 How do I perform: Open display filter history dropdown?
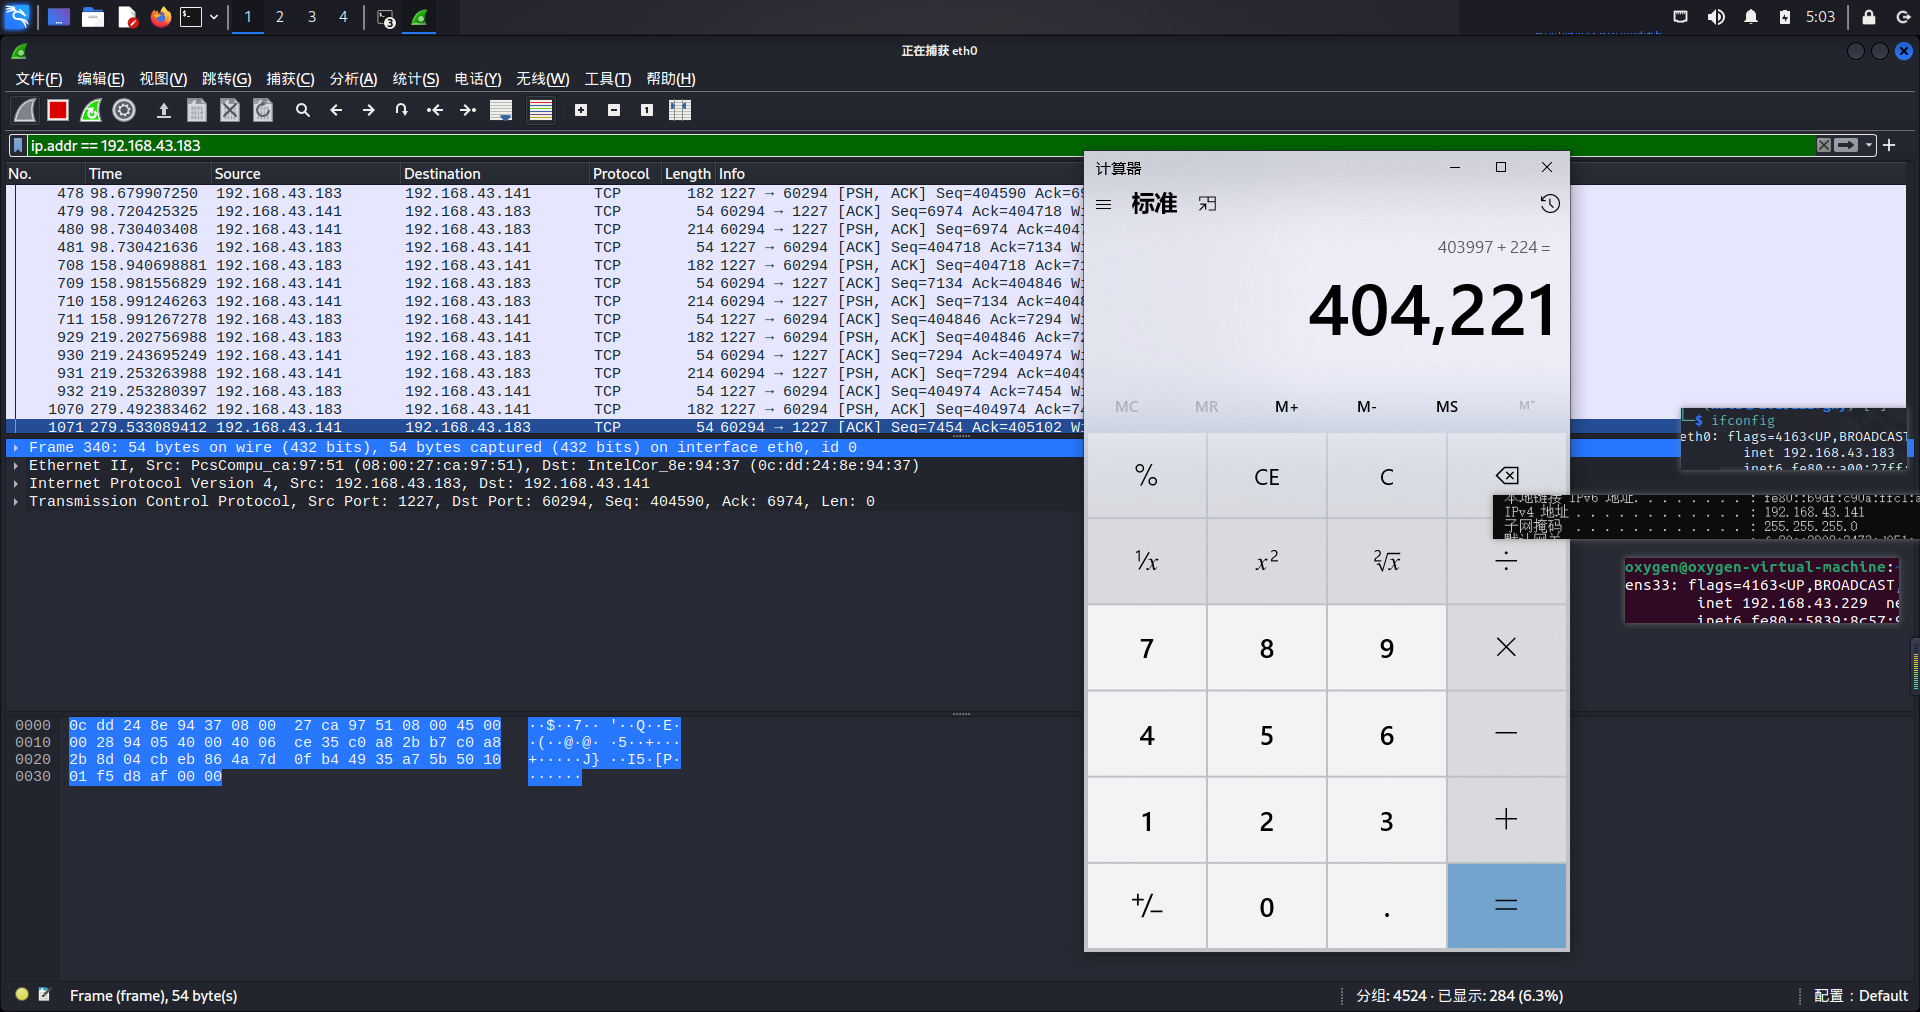tap(1868, 146)
